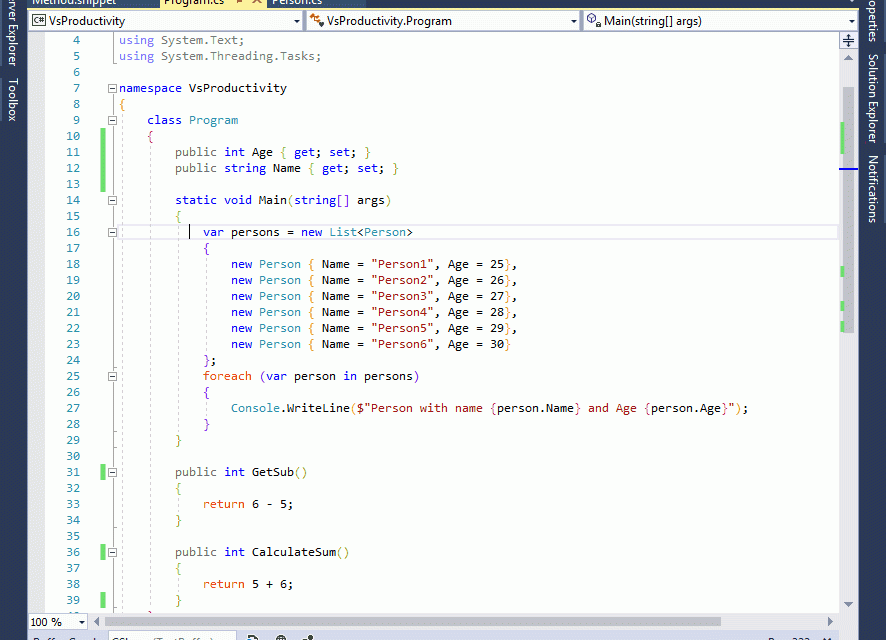Collapse the foreach loop block

point(112,376)
